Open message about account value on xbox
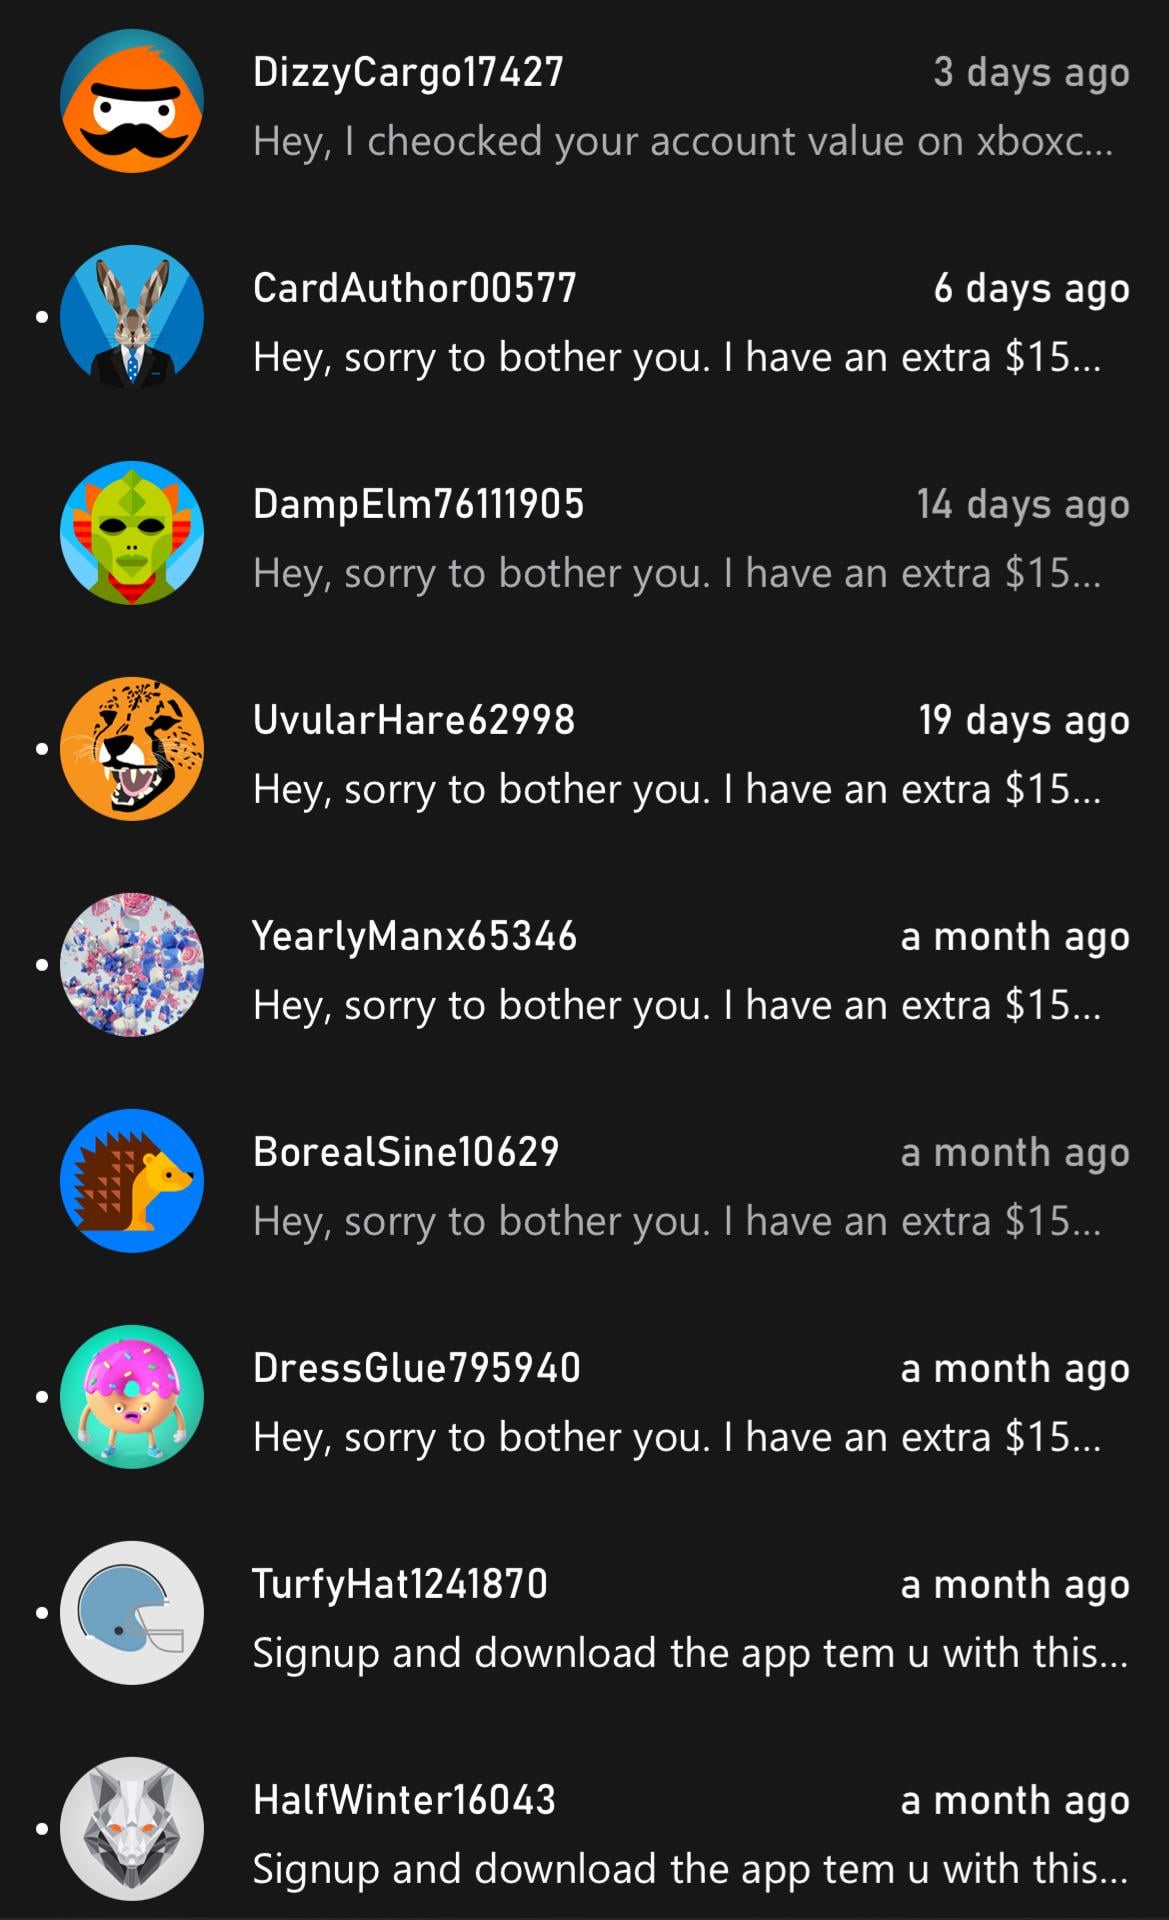Viewport: 1169px width, 1920px height. pos(683,142)
